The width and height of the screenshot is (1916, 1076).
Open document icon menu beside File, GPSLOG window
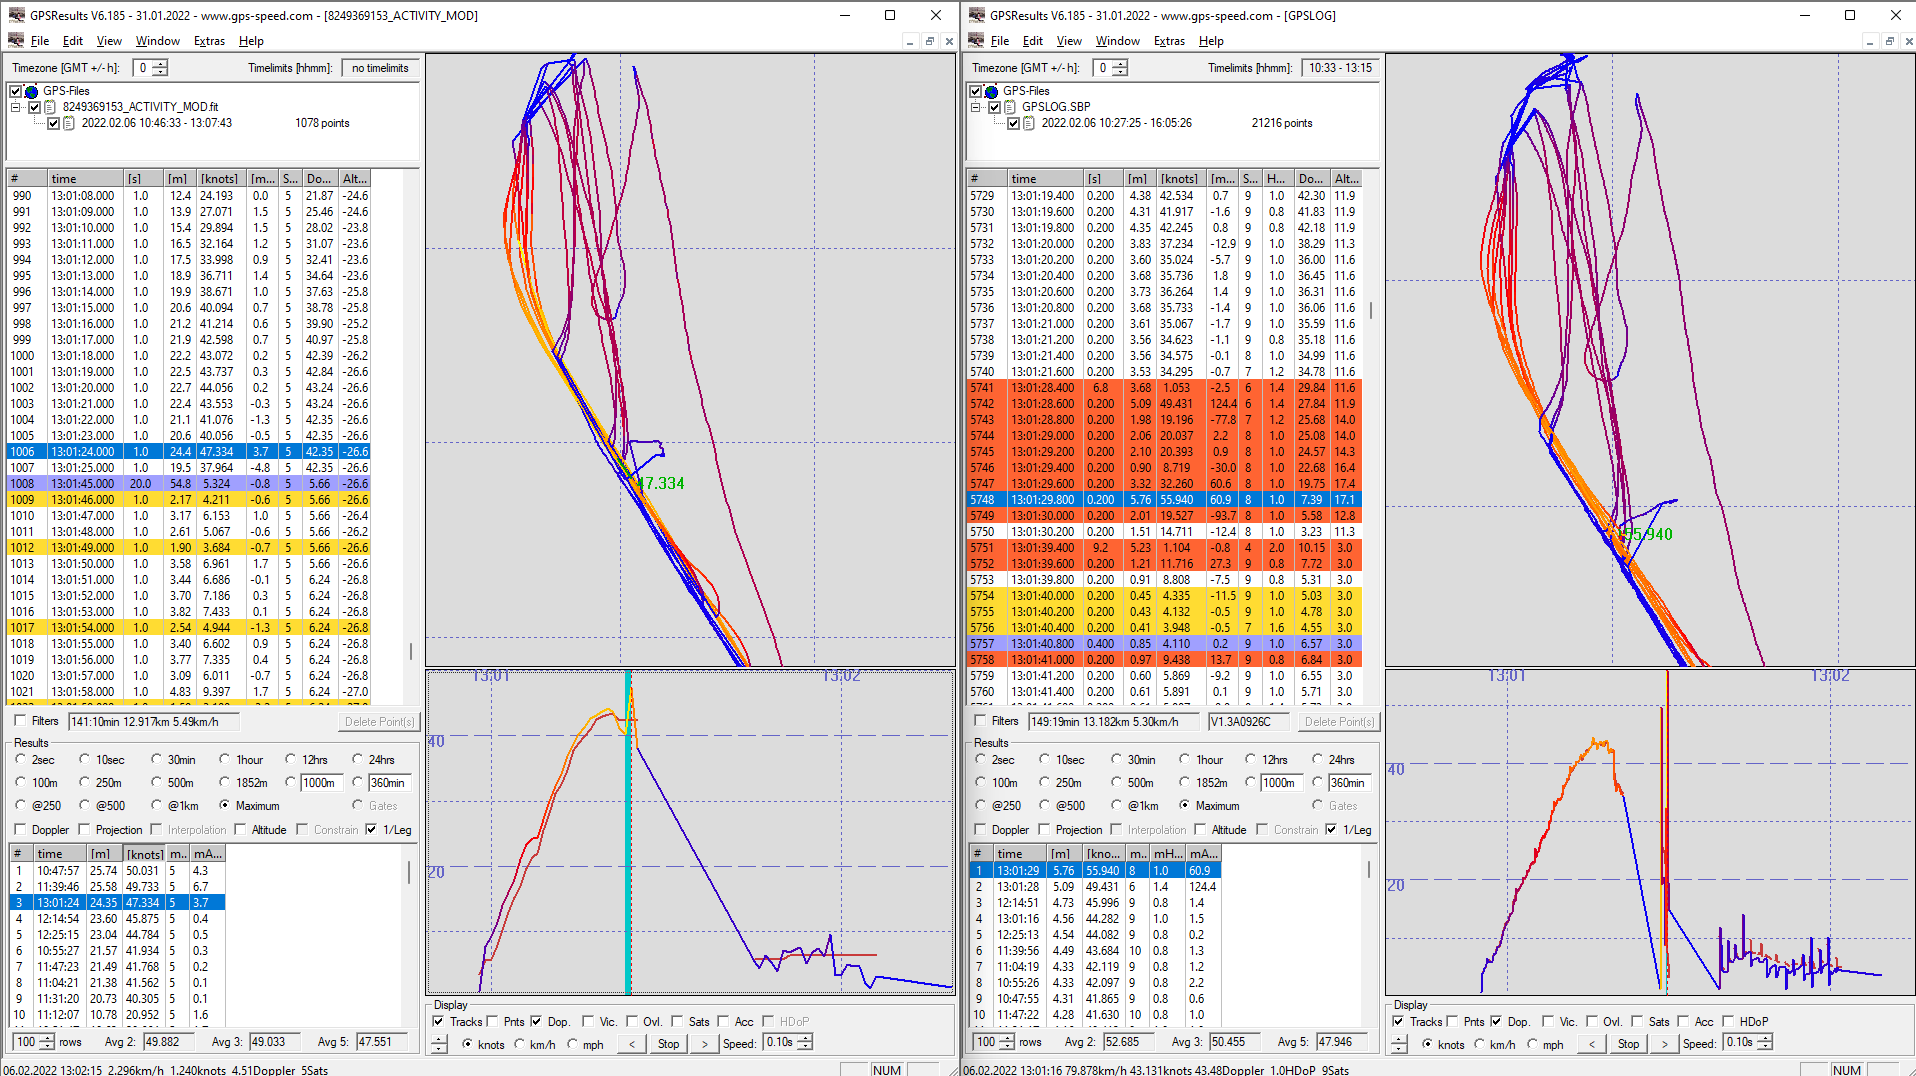[x=976, y=41]
